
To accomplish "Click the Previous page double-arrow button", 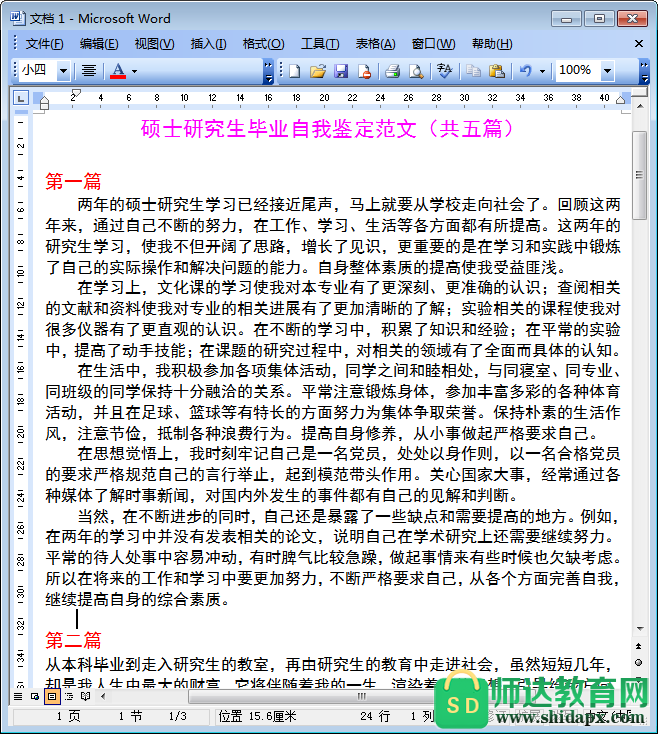I will (x=639, y=646).
